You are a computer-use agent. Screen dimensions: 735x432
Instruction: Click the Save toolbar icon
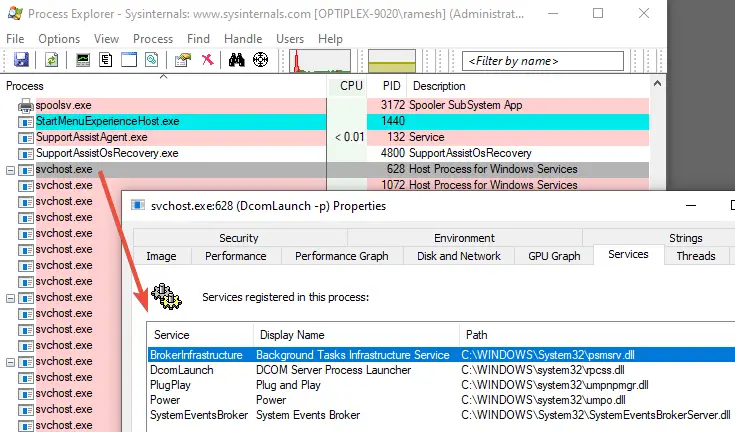[x=21, y=60]
